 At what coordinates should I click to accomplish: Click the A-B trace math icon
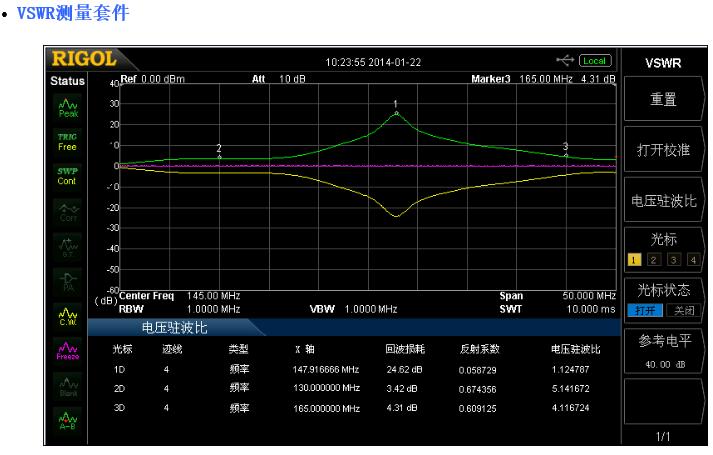pos(67,421)
